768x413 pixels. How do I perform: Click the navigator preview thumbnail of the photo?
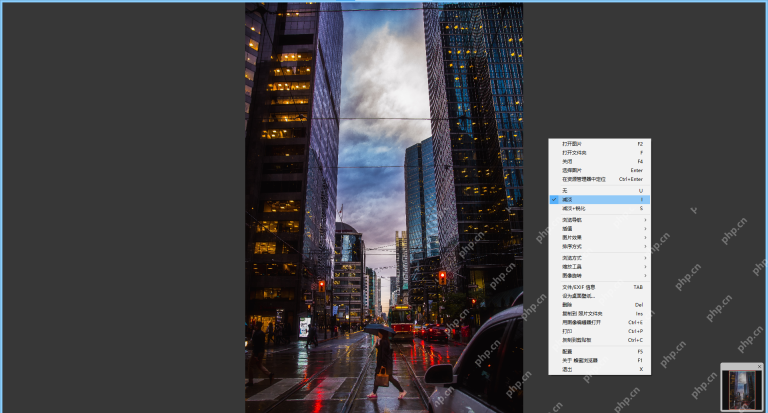[741, 390]
